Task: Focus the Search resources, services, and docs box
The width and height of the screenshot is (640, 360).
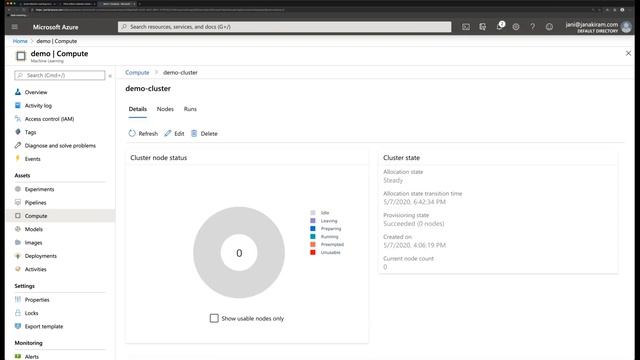Action: tap(284, 27)
